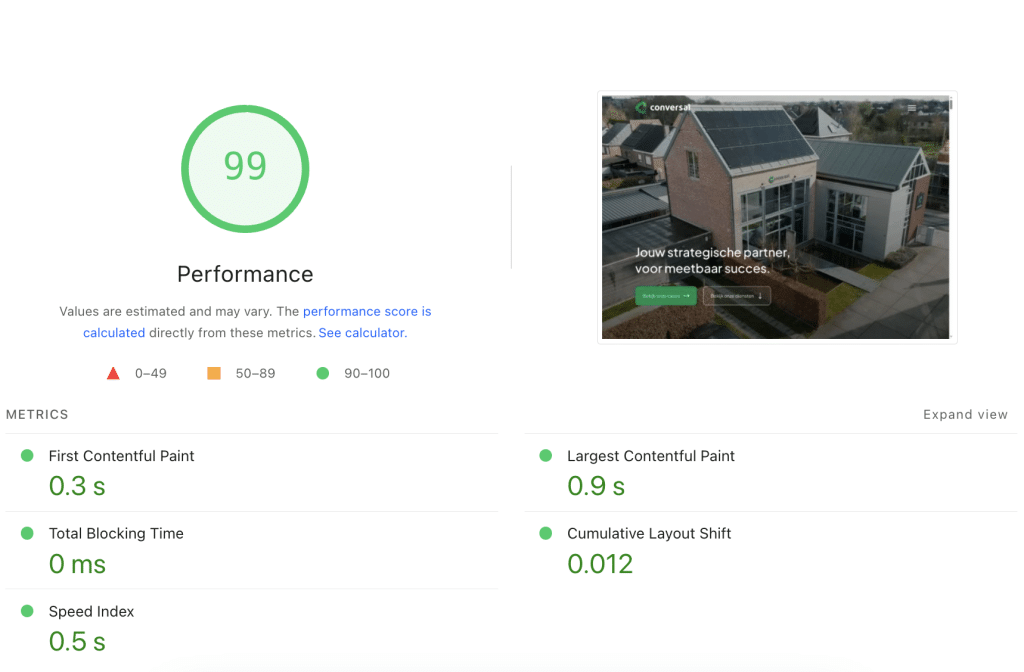
Task: Click Expand view above the metrics
Action: point(965,414)
